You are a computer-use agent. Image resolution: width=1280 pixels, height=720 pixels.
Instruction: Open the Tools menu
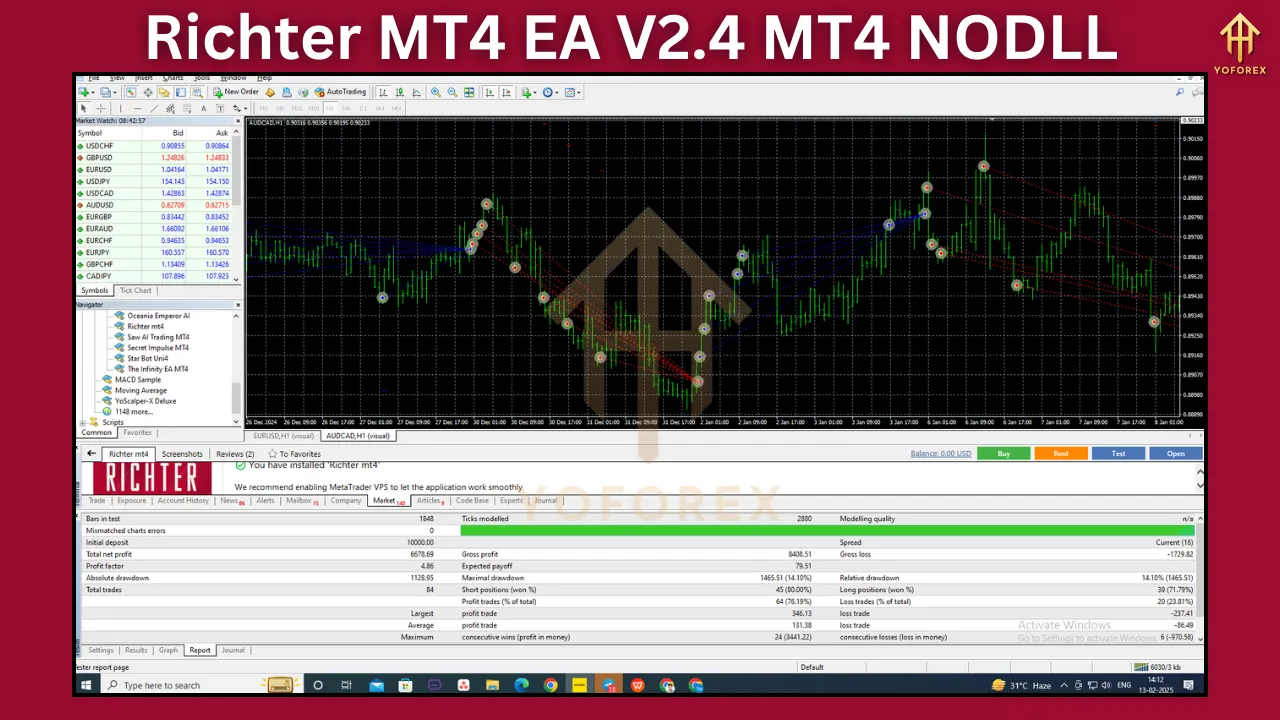coord(202,77)
